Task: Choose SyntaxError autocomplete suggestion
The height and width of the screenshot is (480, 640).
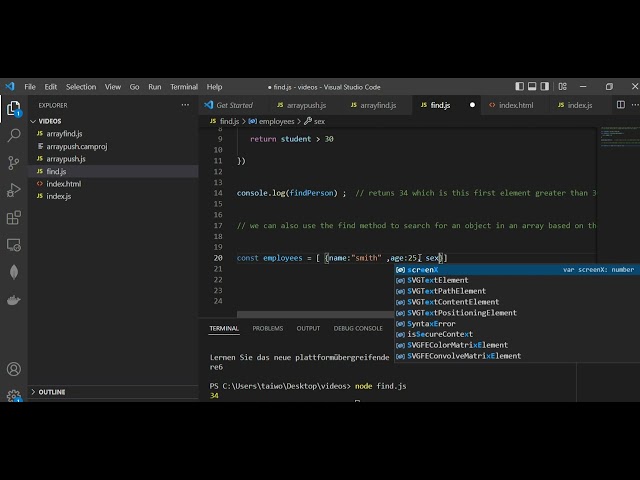Action: coord(517,324)
